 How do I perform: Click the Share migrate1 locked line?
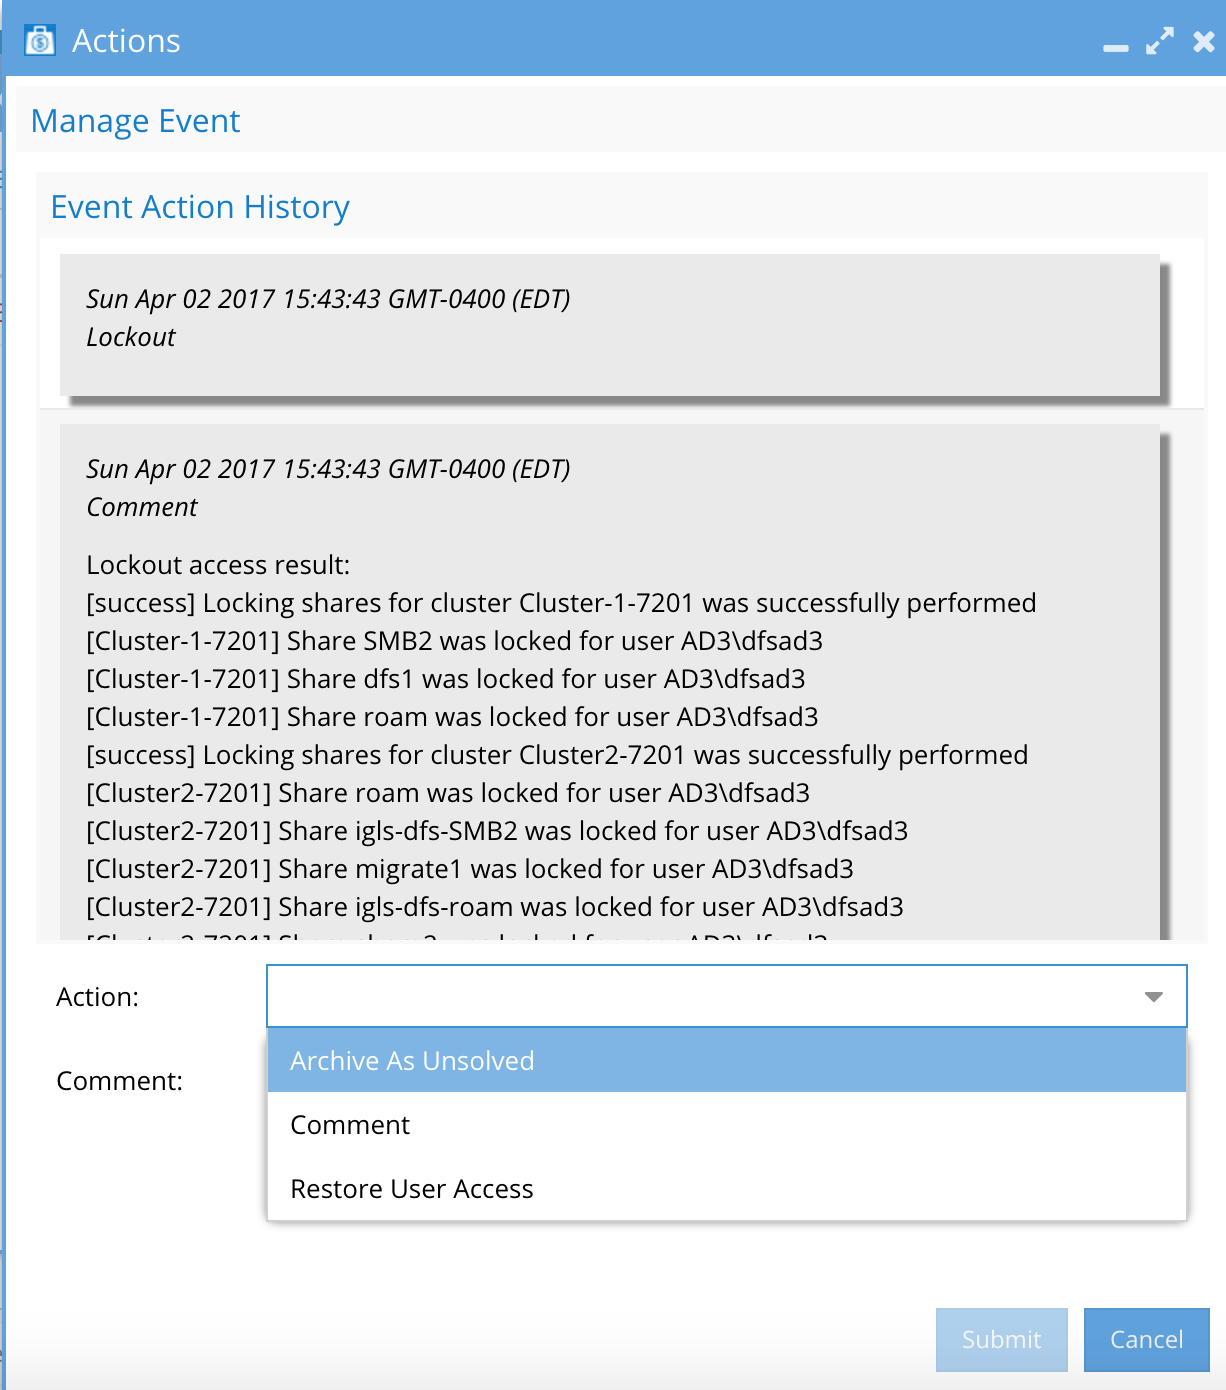pyautogui.click(x=470, y=869)
